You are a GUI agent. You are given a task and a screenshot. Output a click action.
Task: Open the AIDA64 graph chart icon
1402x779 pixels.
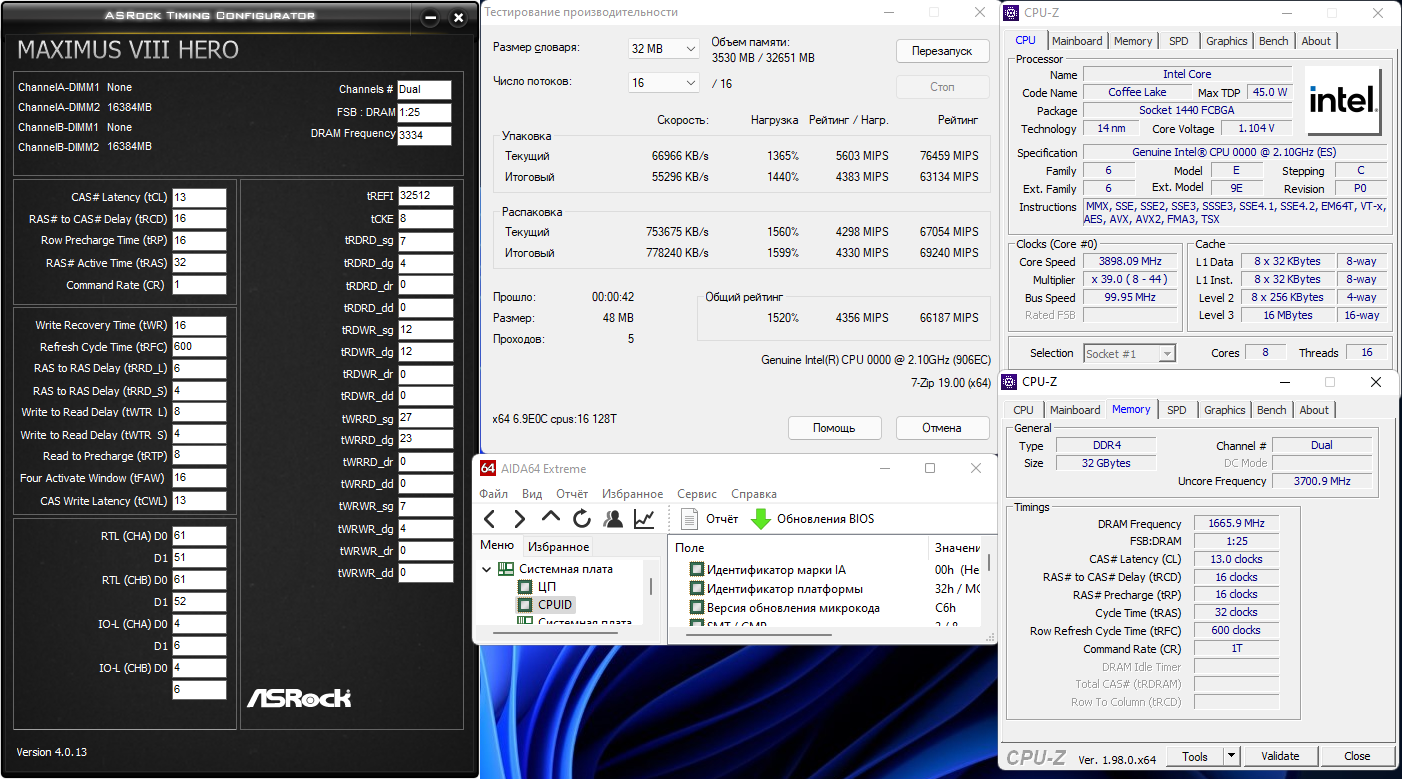tap(644, 519)
